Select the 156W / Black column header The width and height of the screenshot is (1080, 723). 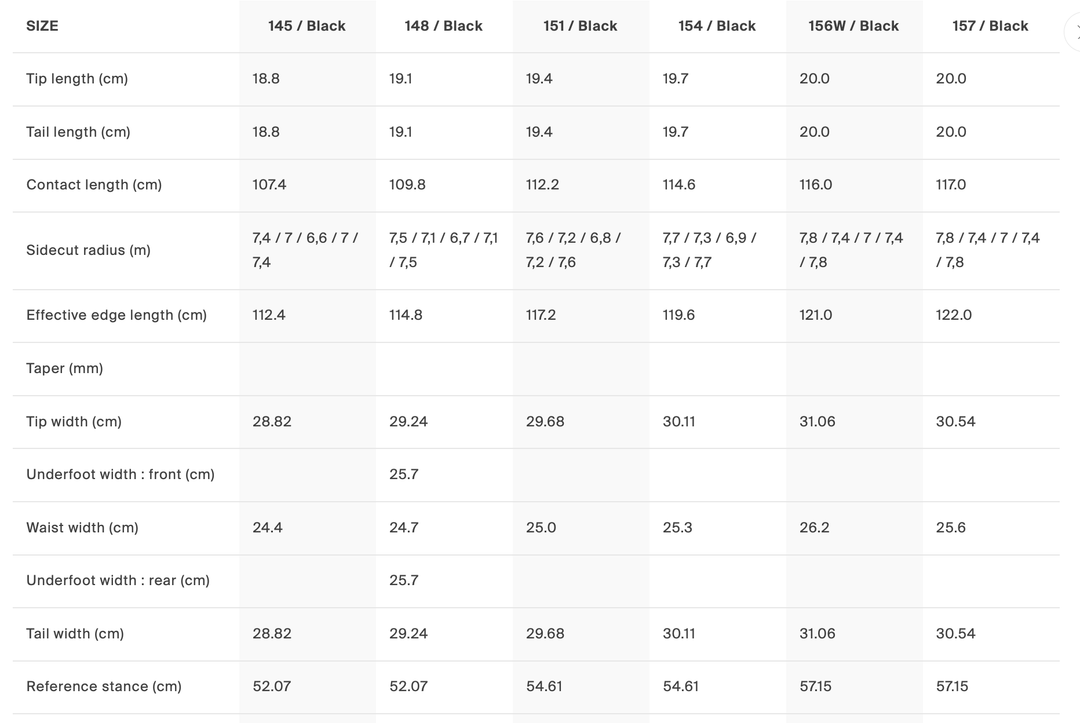[853, 26]
